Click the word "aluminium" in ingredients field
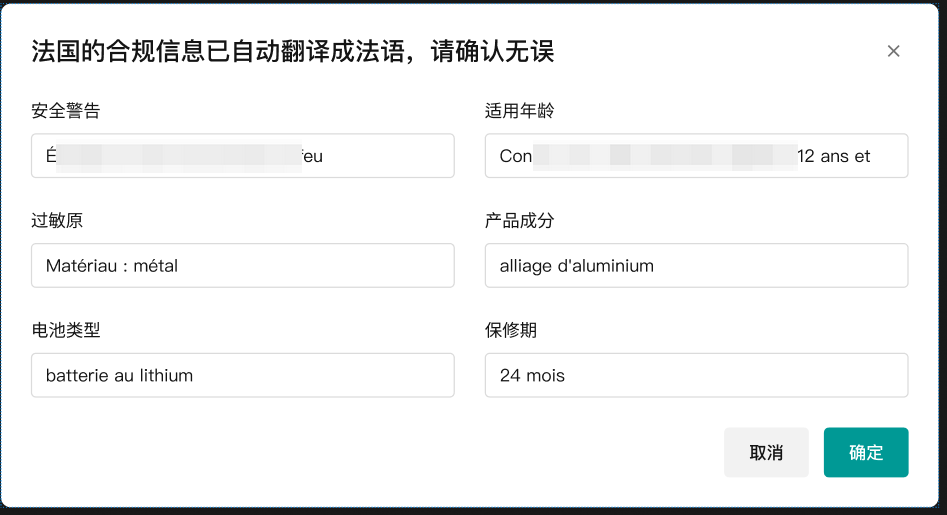947x515 pixels. coord(614,266)
